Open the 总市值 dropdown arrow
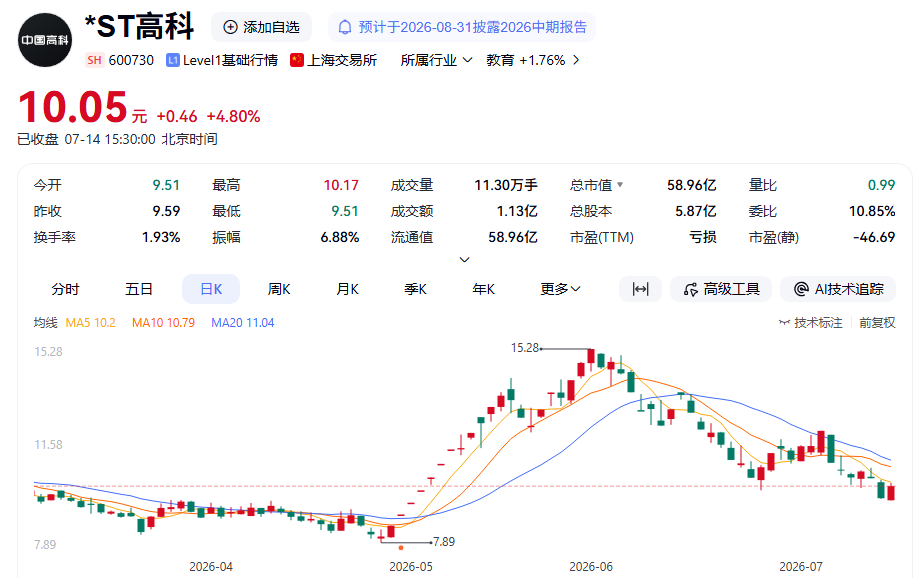 620,185
